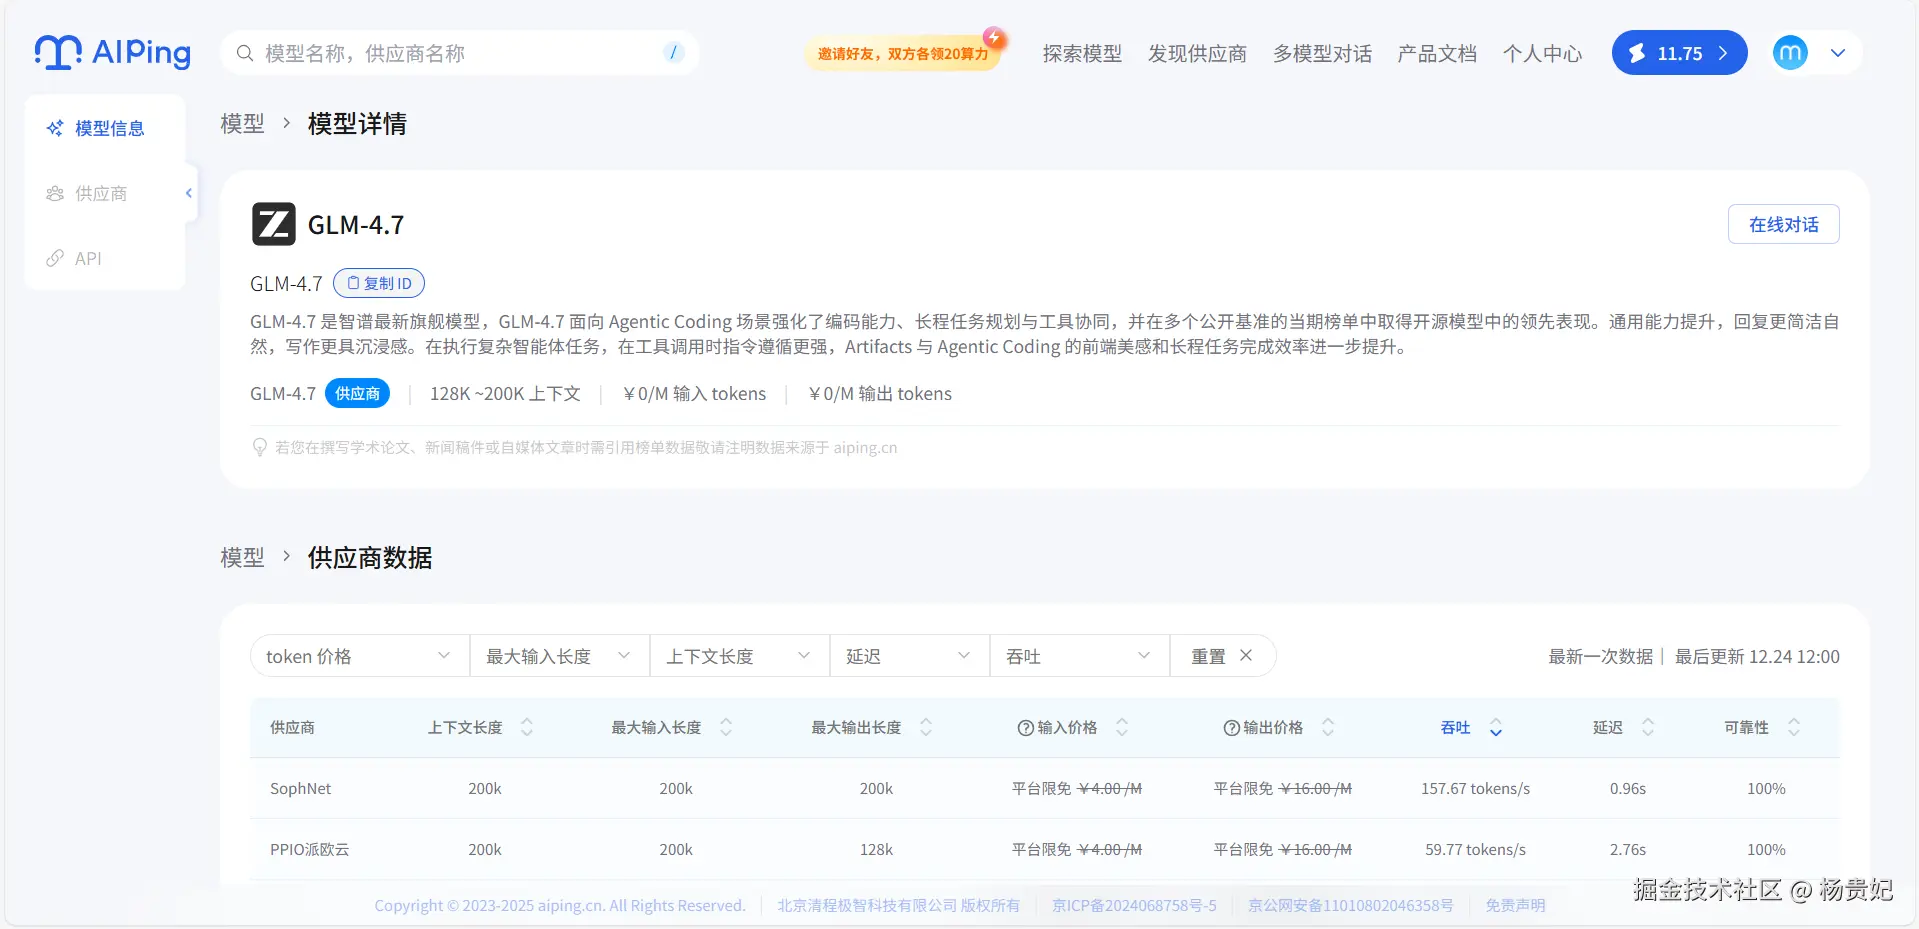1919x929 pixels.
Task: Click the invite friends promo banner
Action: click(x=905, y=52)
